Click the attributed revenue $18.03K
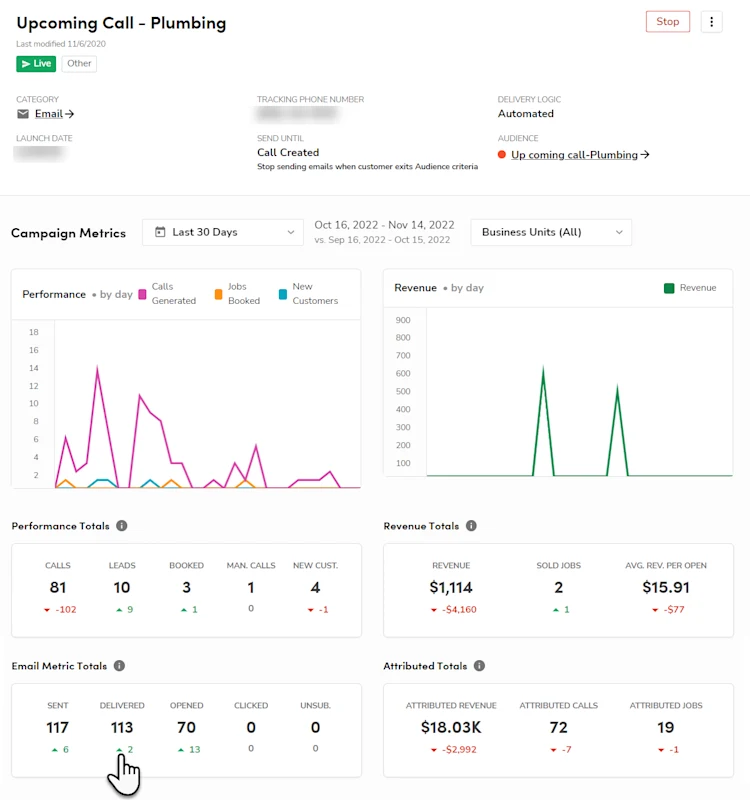 point(451,728)
